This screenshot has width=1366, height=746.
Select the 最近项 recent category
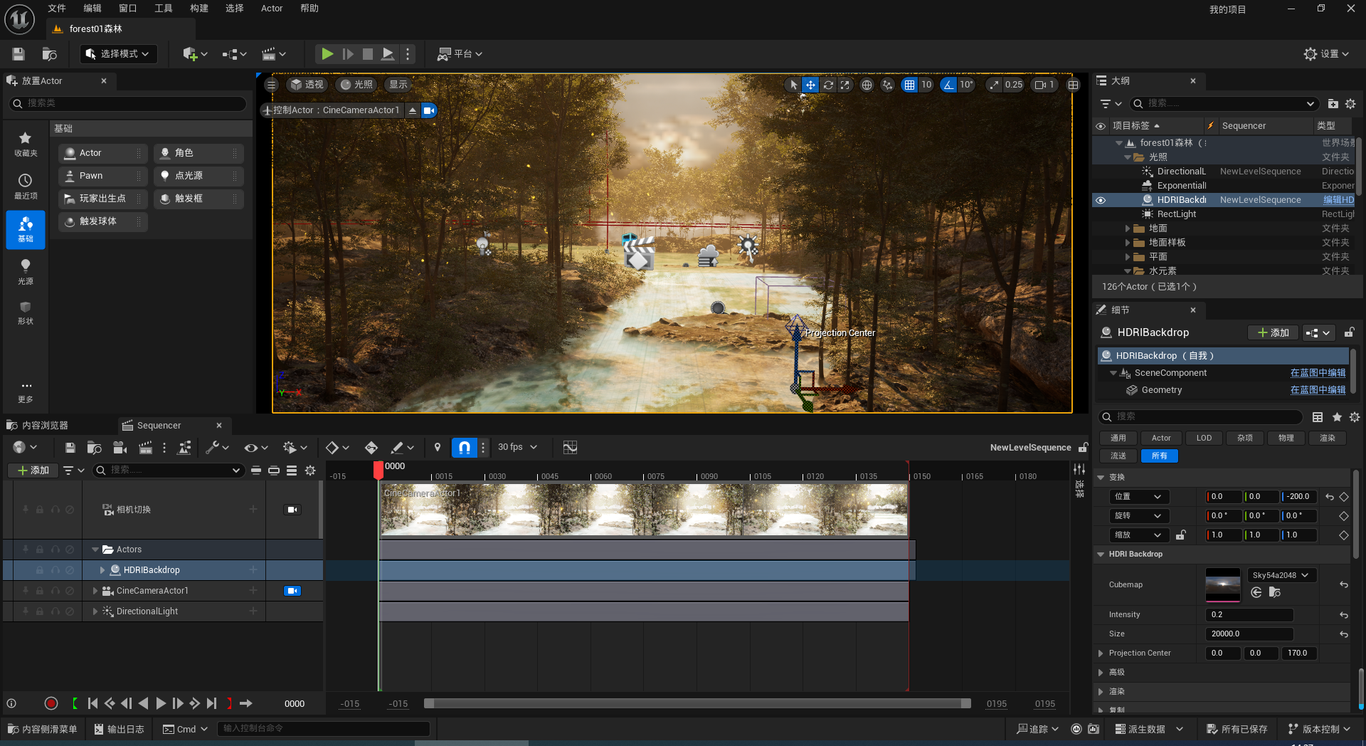(25, 186)
